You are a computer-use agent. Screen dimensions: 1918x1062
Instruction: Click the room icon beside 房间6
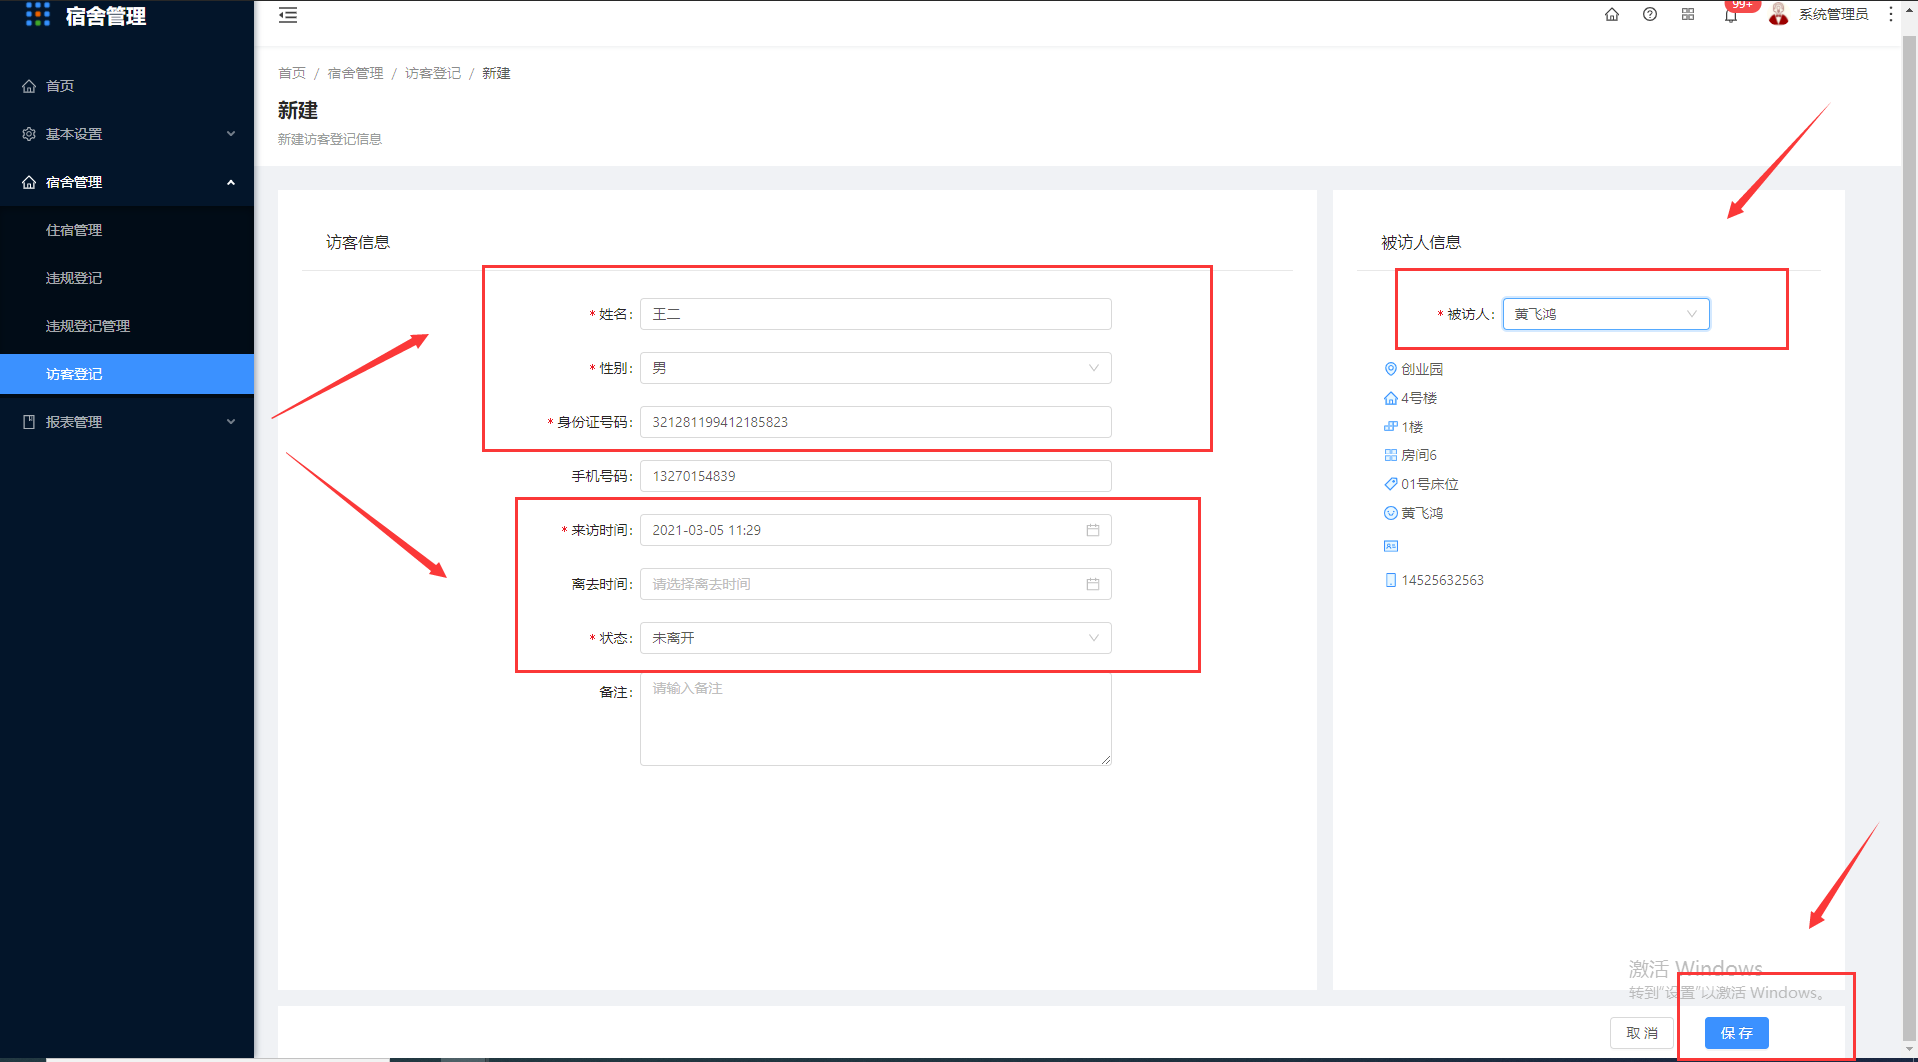1390,455
